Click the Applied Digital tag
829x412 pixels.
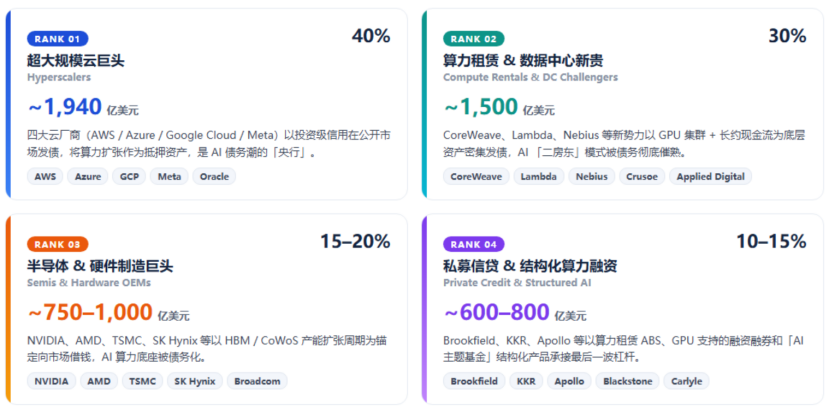pos(711,177)
